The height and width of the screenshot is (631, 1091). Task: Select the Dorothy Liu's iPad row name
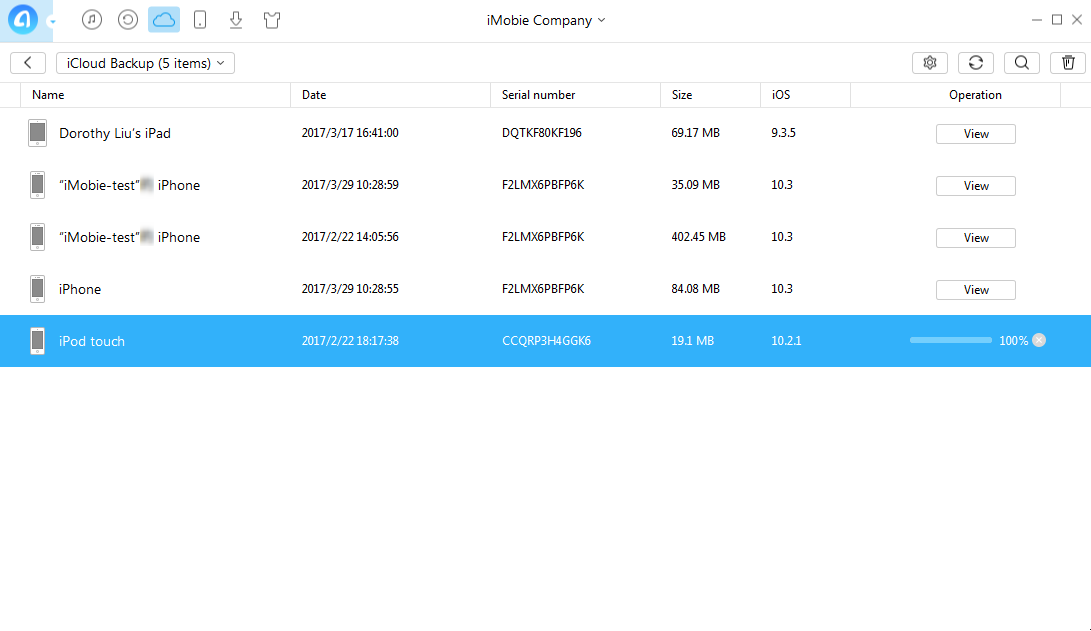pos(115,133)
